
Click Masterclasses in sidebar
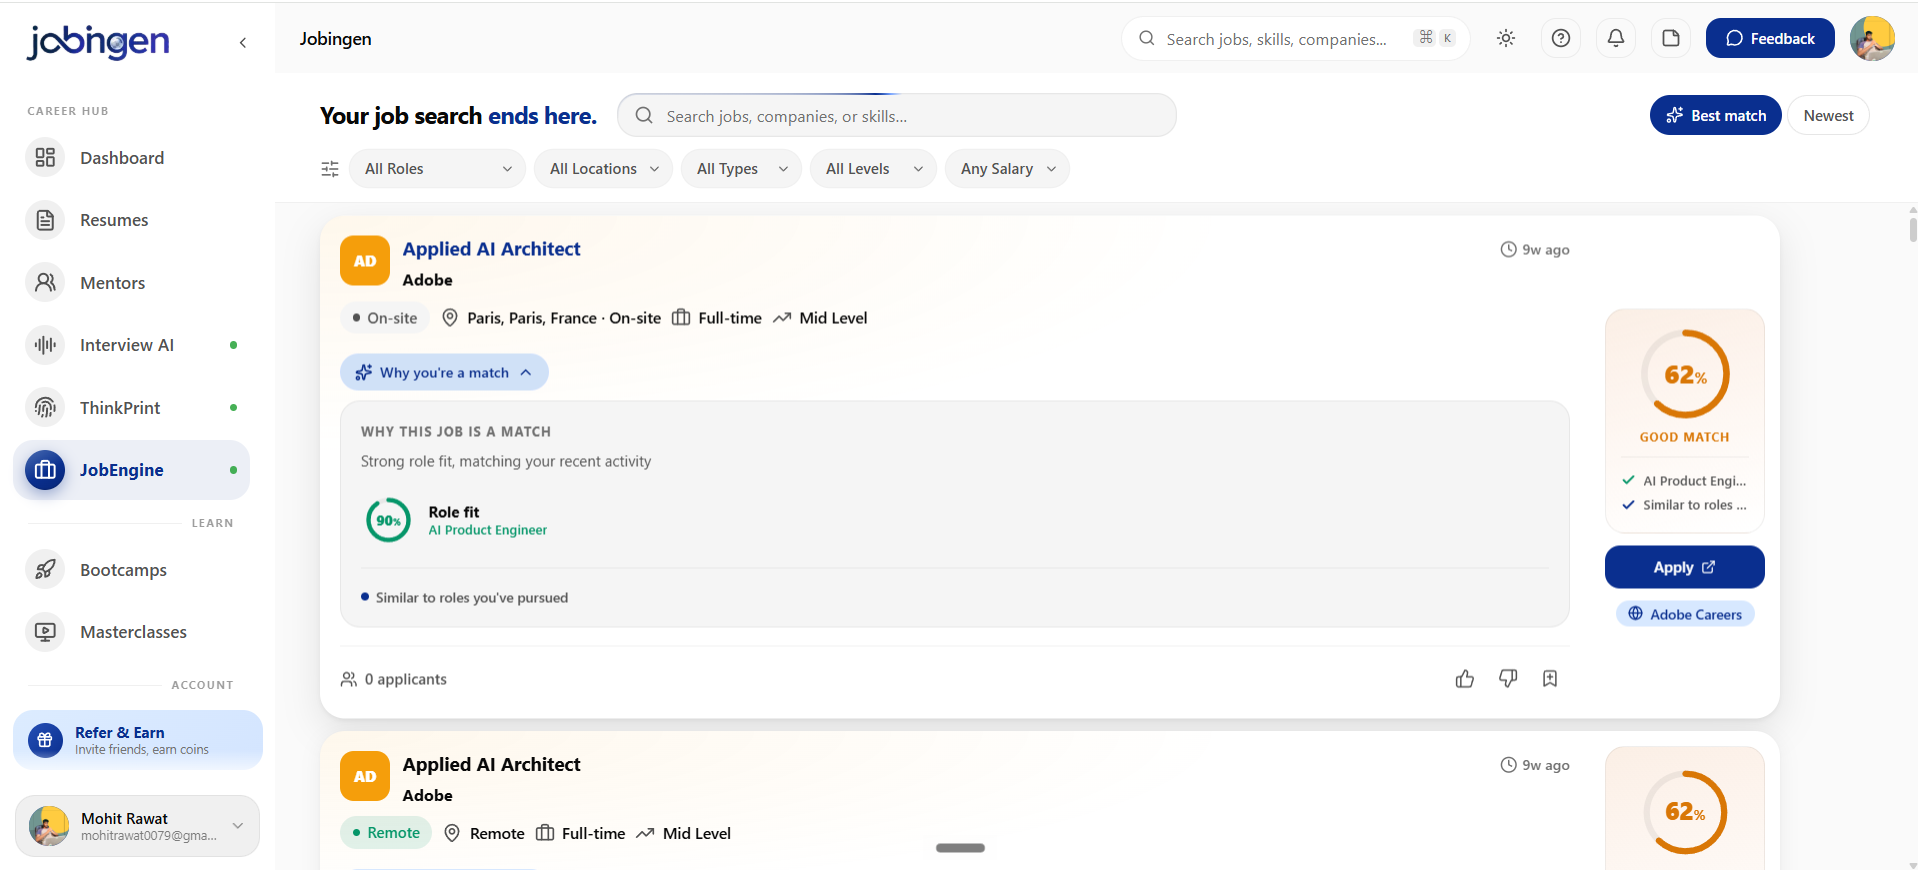tap(133, 632)
